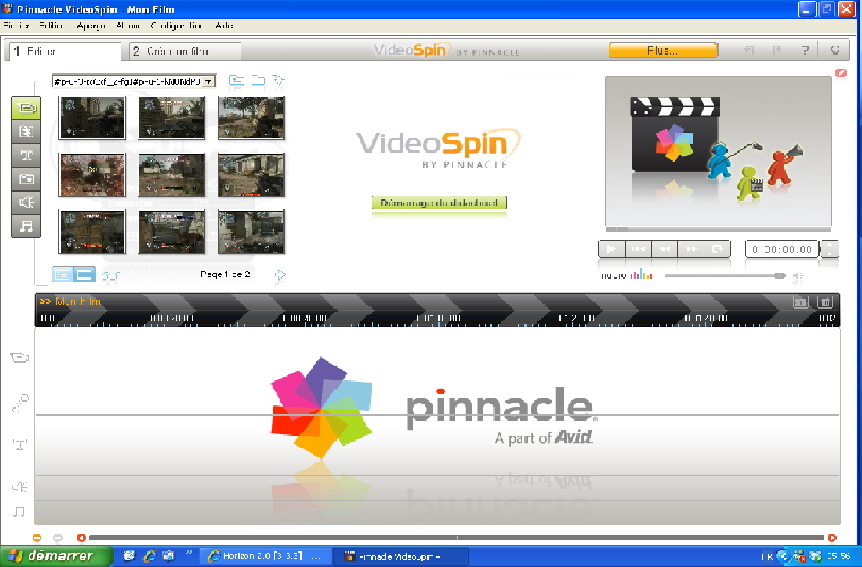
Task: Click the orange zoom out timeline button
Action: 37,537
